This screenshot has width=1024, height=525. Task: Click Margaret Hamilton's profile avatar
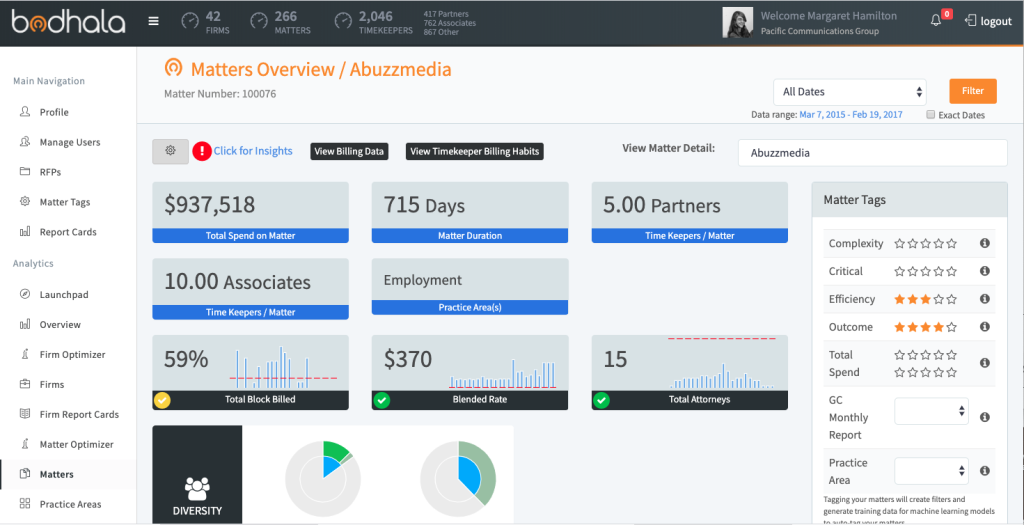[738, 22]
